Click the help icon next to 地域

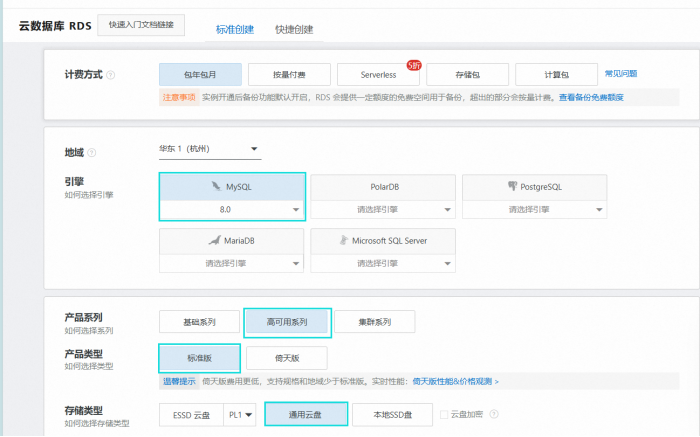(92, 153)
